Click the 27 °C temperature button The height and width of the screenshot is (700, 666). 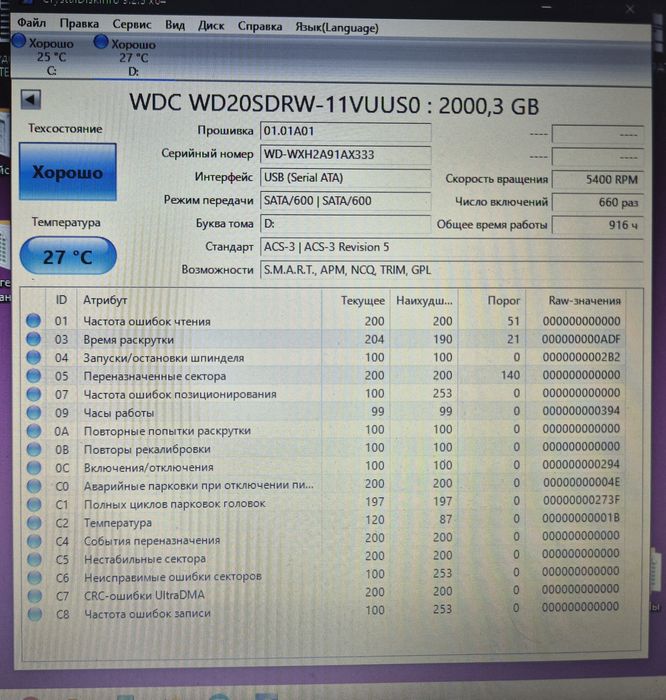pyautogui.click(x=68, y=256)
